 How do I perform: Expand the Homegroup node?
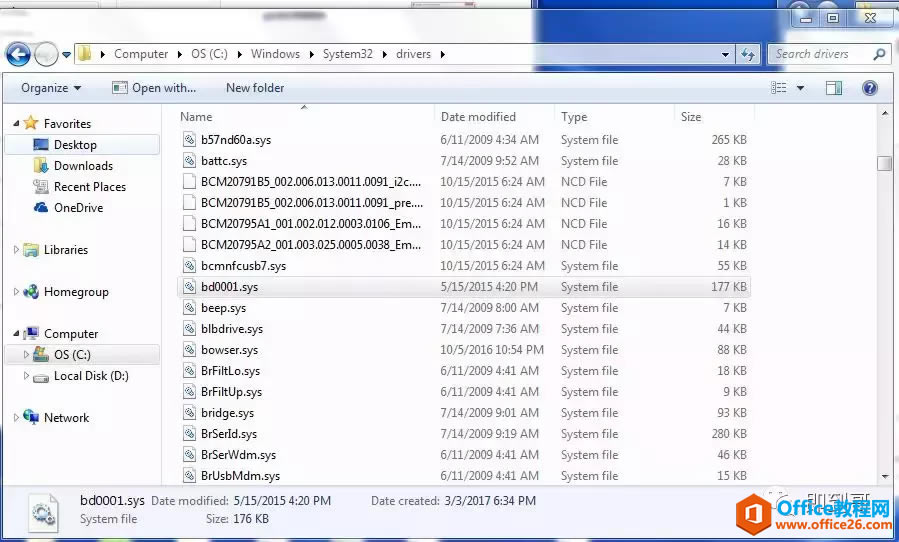[x=16, y=291]
